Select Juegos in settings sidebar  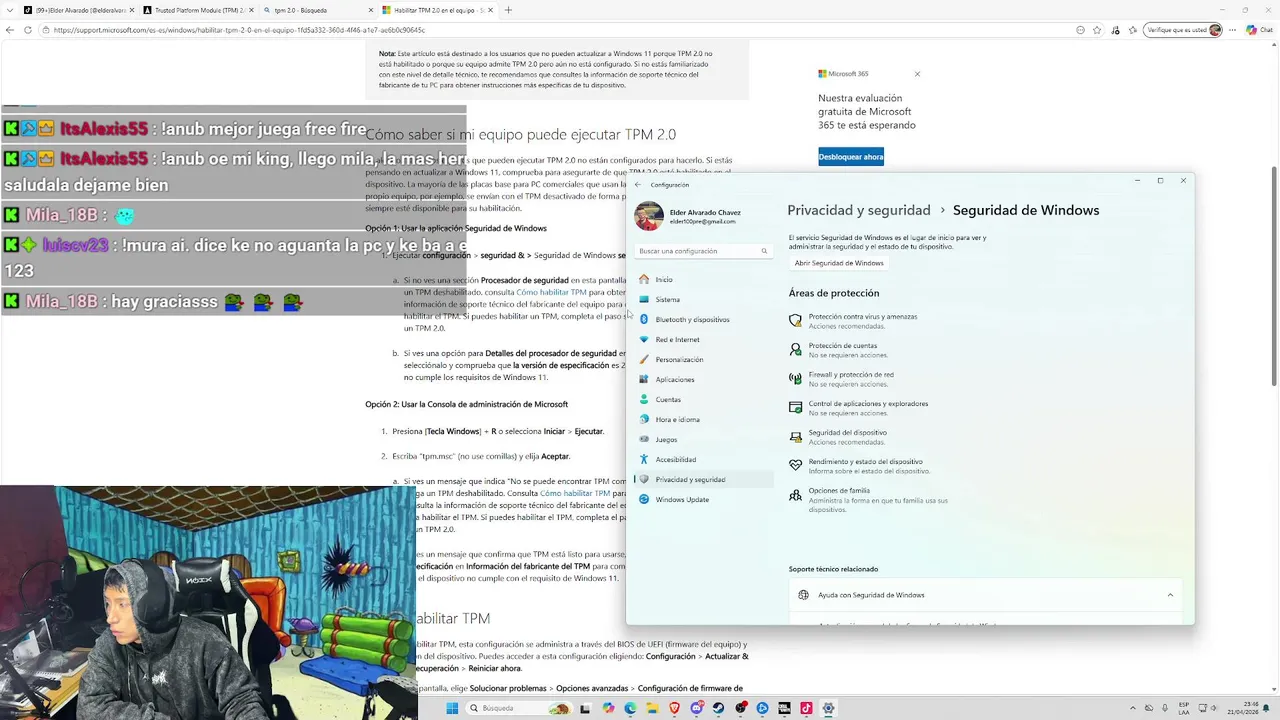coord(703,439)
